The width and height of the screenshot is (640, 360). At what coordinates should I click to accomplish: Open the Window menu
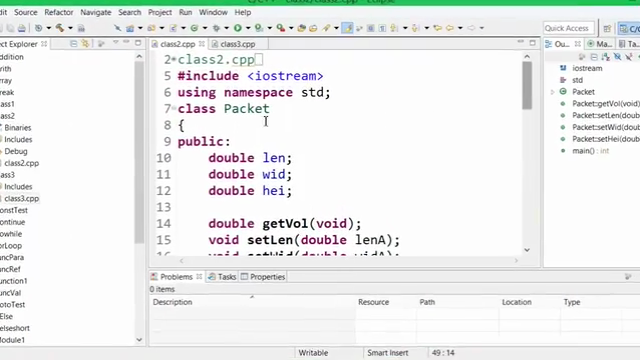click(213, 12)
